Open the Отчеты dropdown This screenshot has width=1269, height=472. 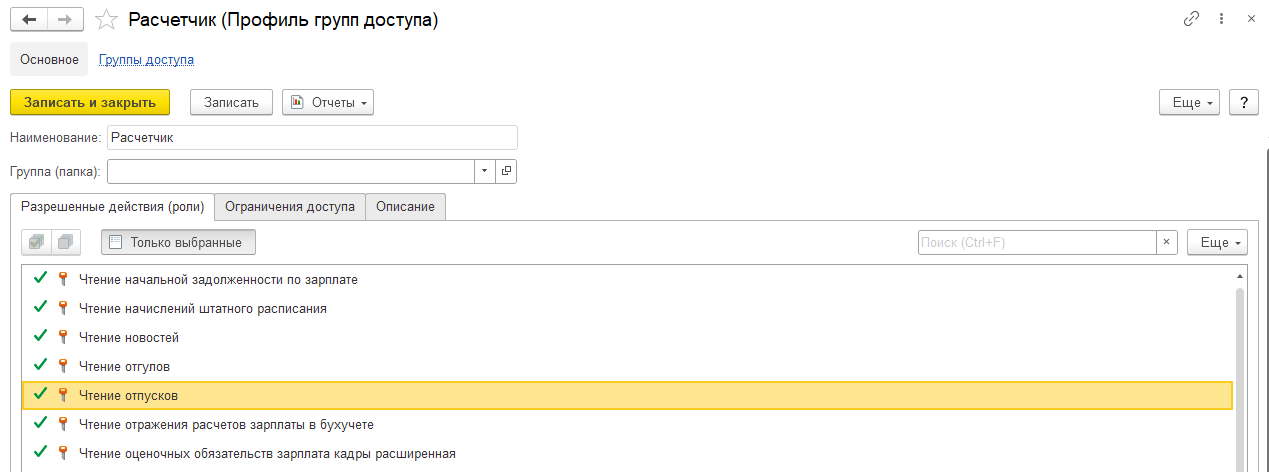tap(328, 102)
